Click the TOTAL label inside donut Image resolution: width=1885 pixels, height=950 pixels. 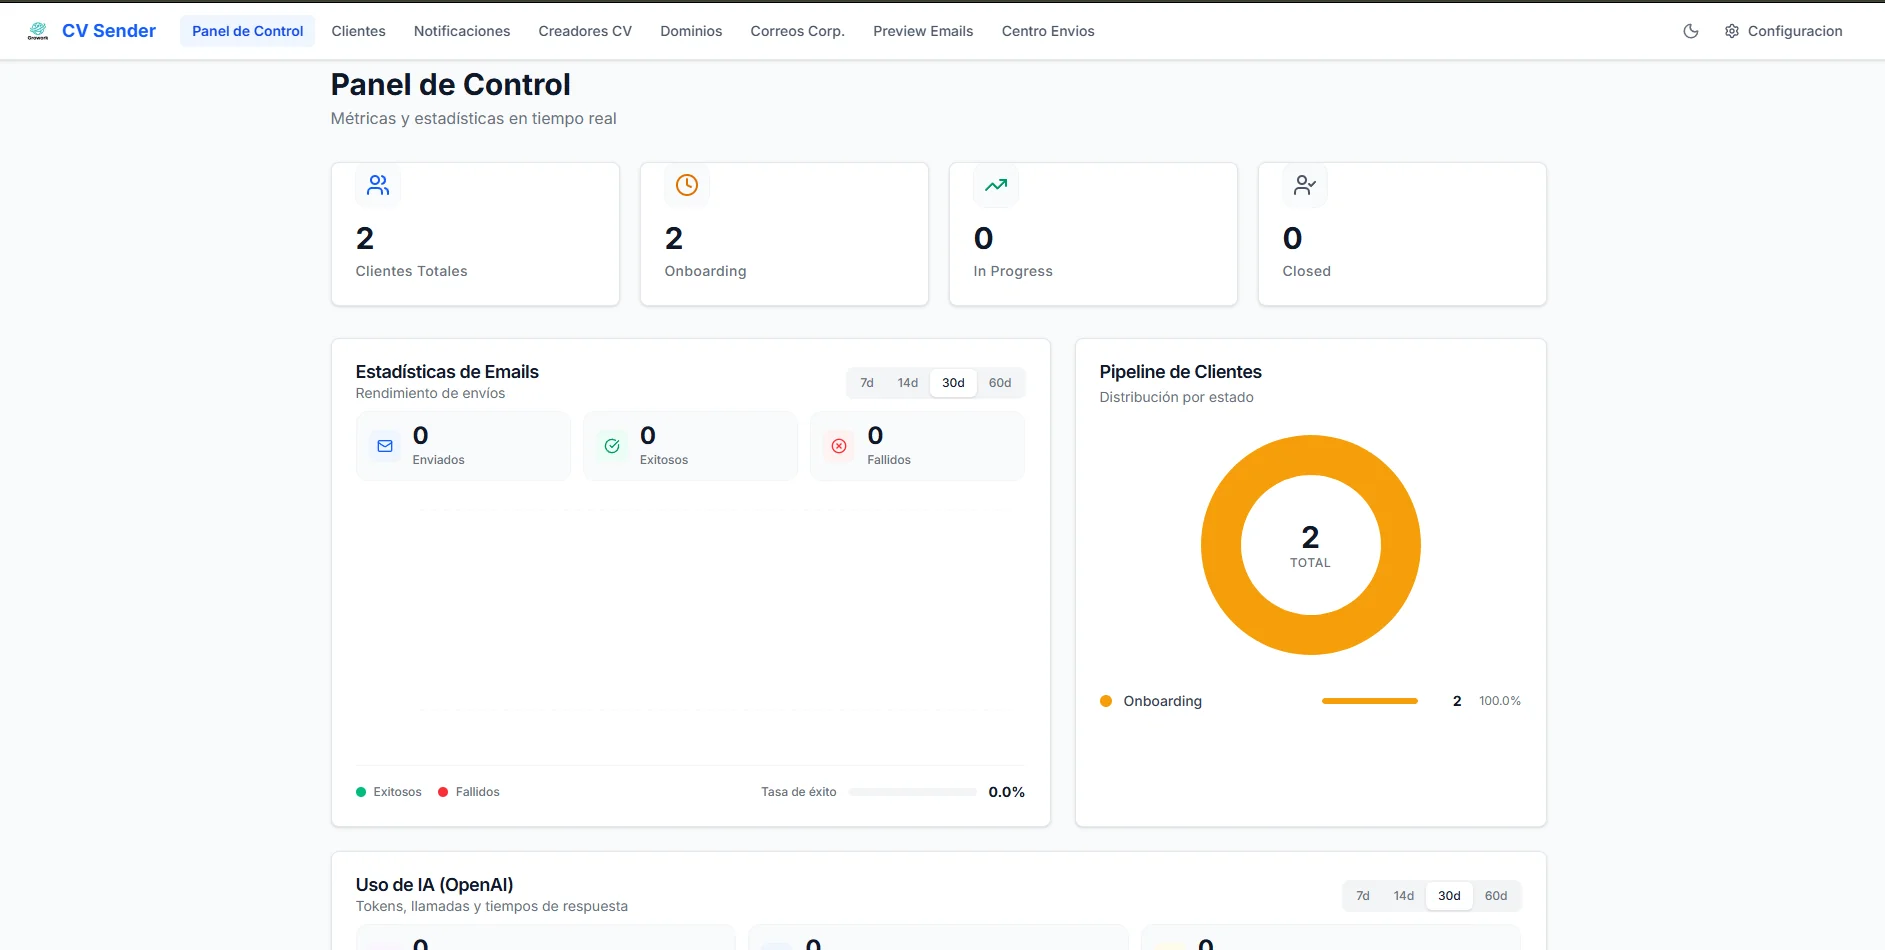(x=1310, y=563)
